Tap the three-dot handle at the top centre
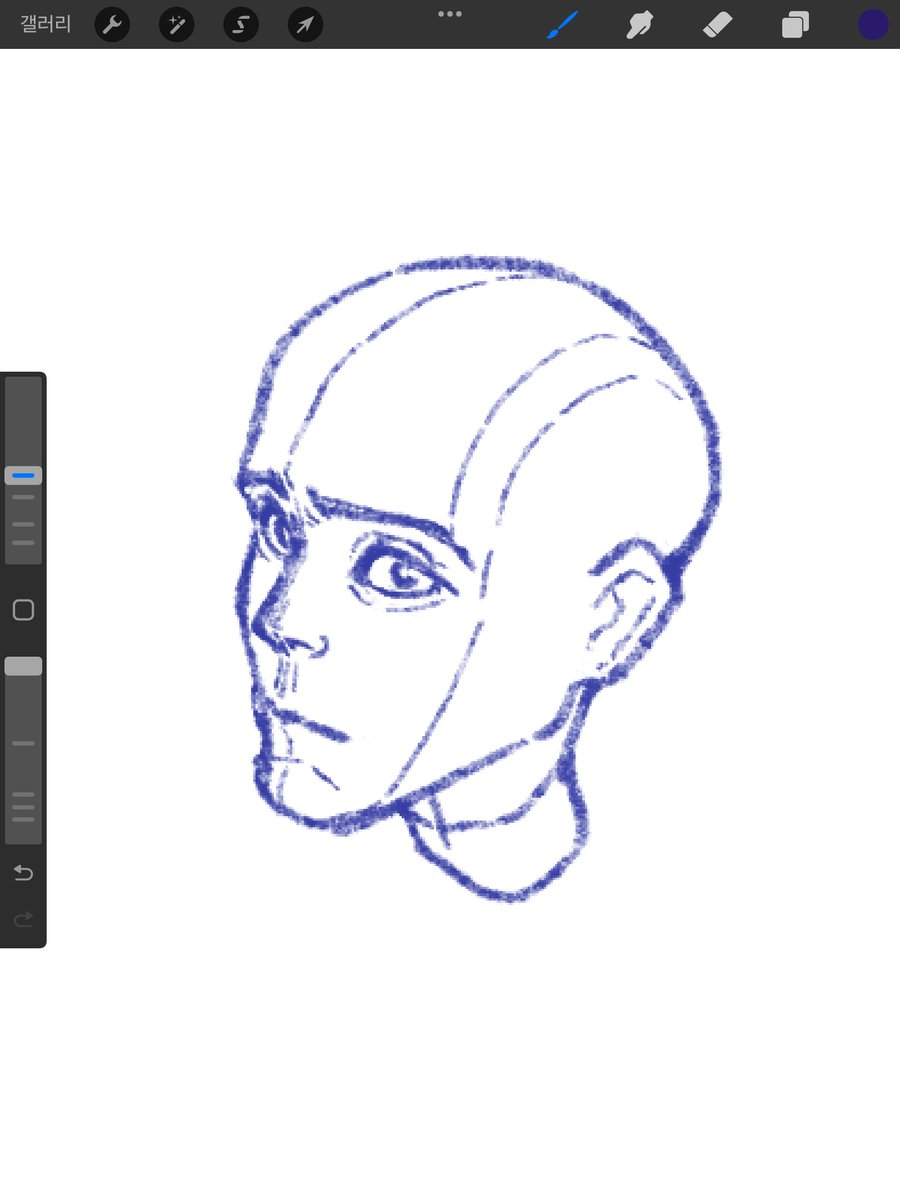900x1200 pixels. coord(450,14)
